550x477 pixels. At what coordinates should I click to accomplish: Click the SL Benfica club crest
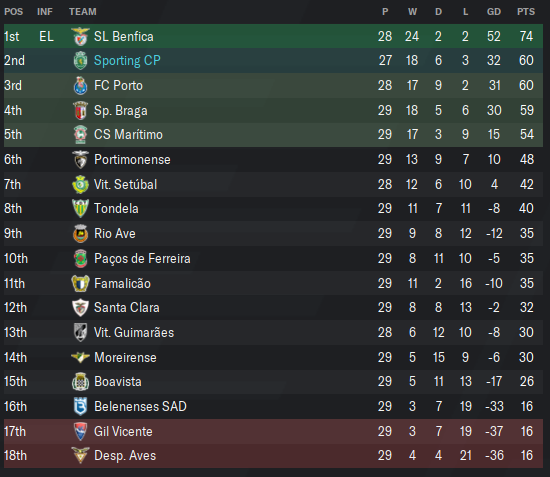[x=80, y=36]
